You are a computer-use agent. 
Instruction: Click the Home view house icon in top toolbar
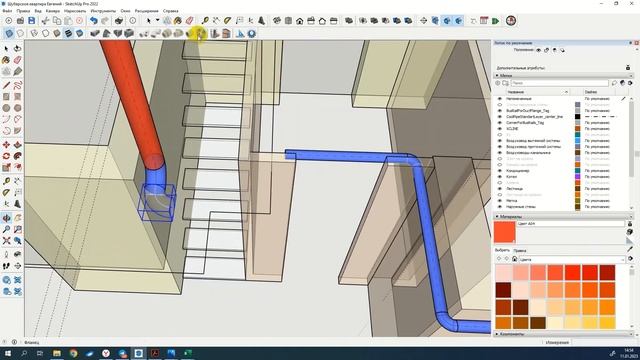[300, 20]
